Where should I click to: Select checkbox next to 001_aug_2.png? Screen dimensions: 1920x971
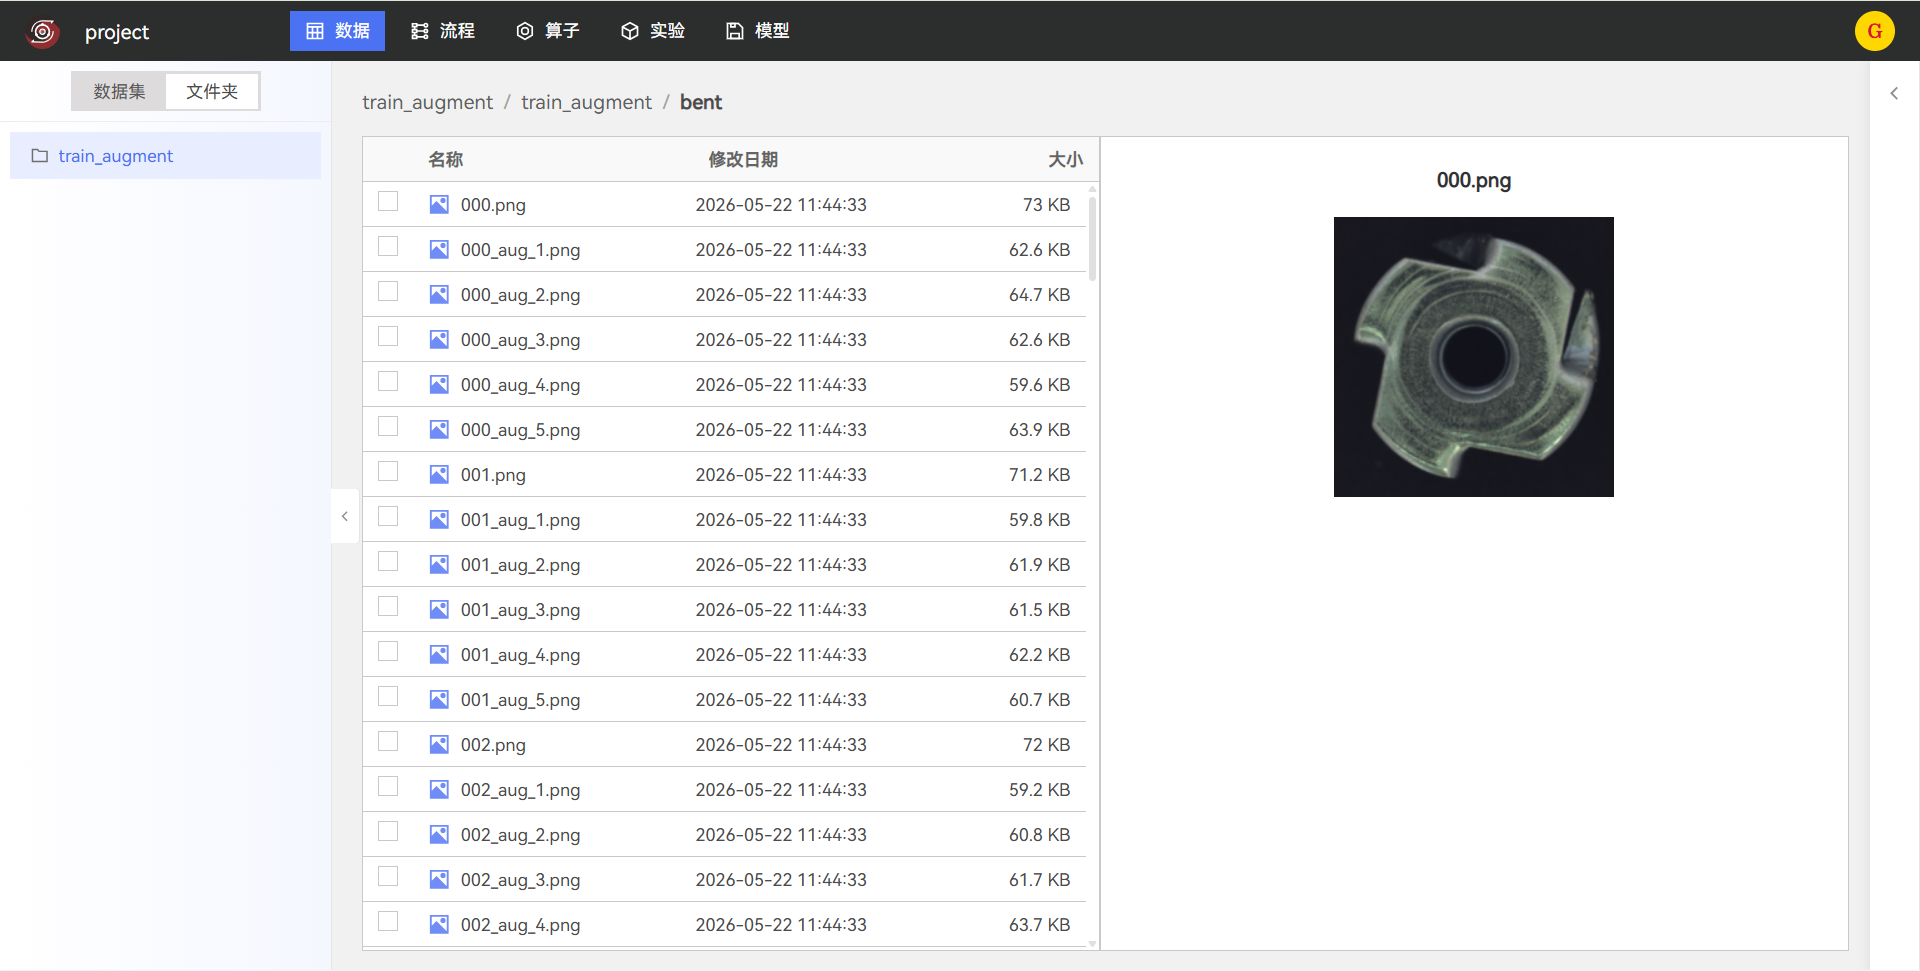click(x=388, y=562)
